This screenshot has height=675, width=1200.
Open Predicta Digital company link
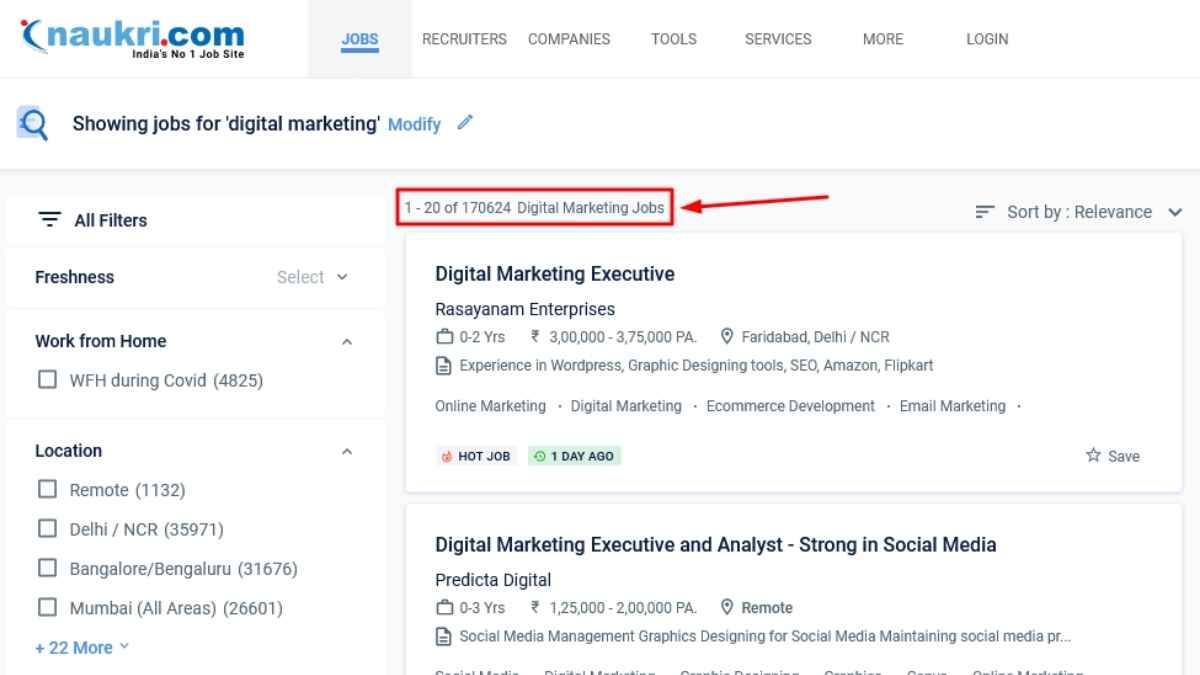[x=493, y=580]
